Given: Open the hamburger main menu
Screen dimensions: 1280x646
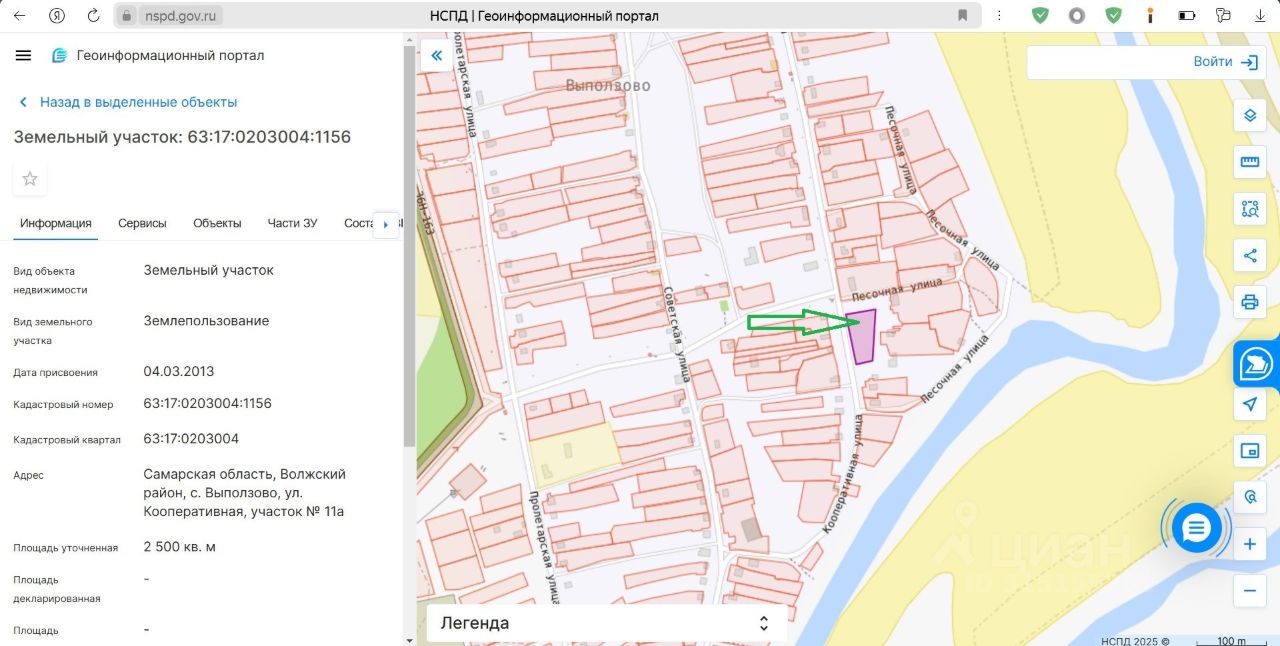Looking at the screenshot, I should point(23,55).
